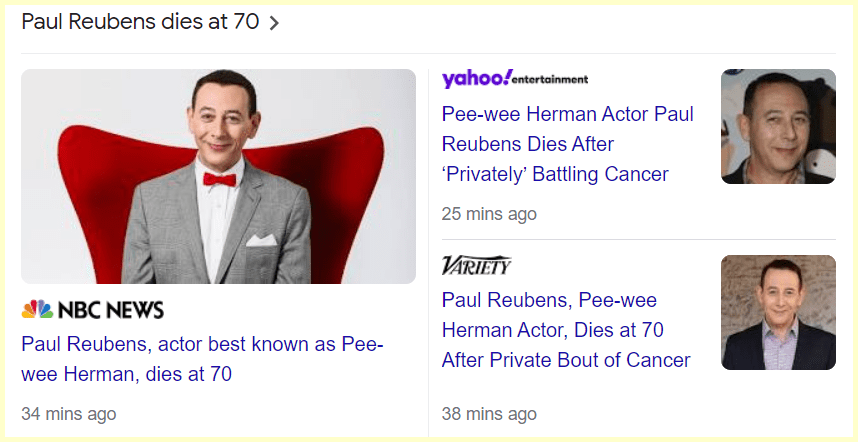Open Yahoo's 'Privately Battling Cancer' headline
Image resolution: width=858 pixels, height=442 pixels.
point(567,144)
